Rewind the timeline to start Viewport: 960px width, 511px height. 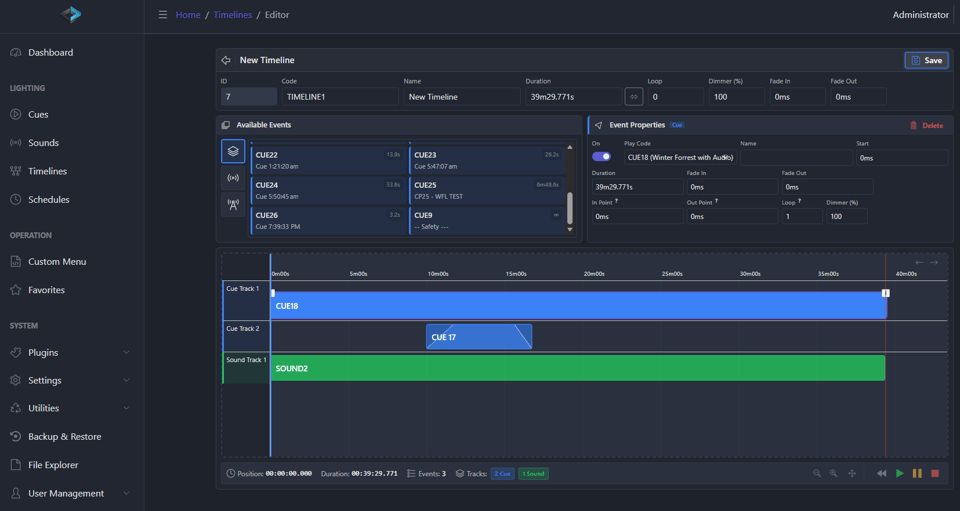point(882,474)
